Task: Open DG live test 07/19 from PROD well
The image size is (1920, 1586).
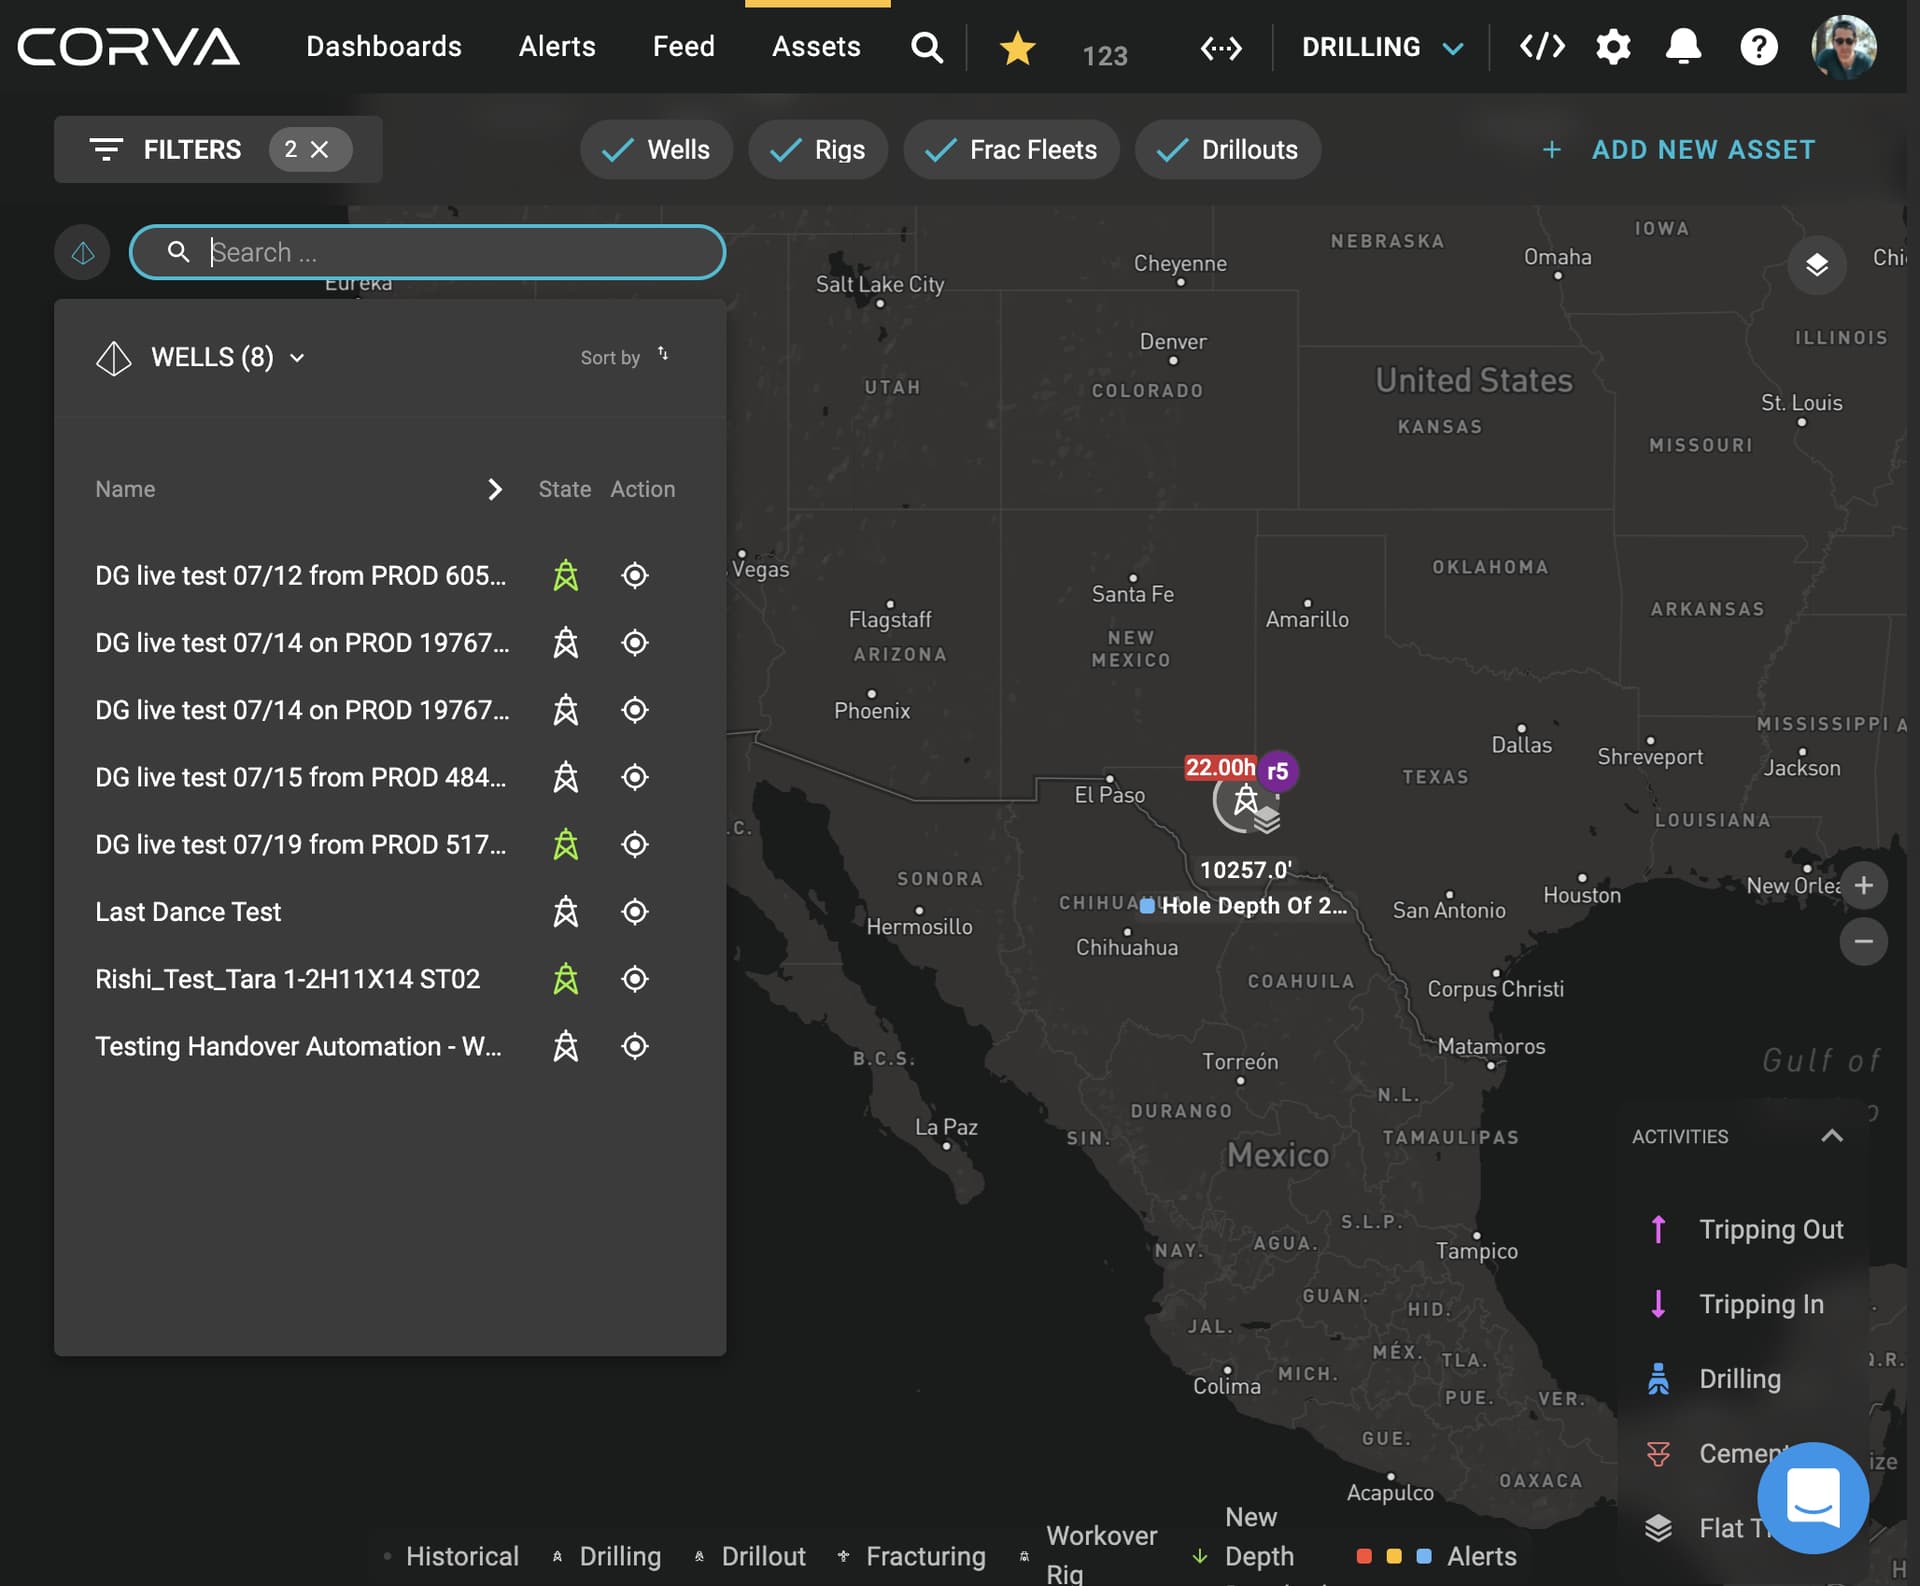Action: click(301, 845)
